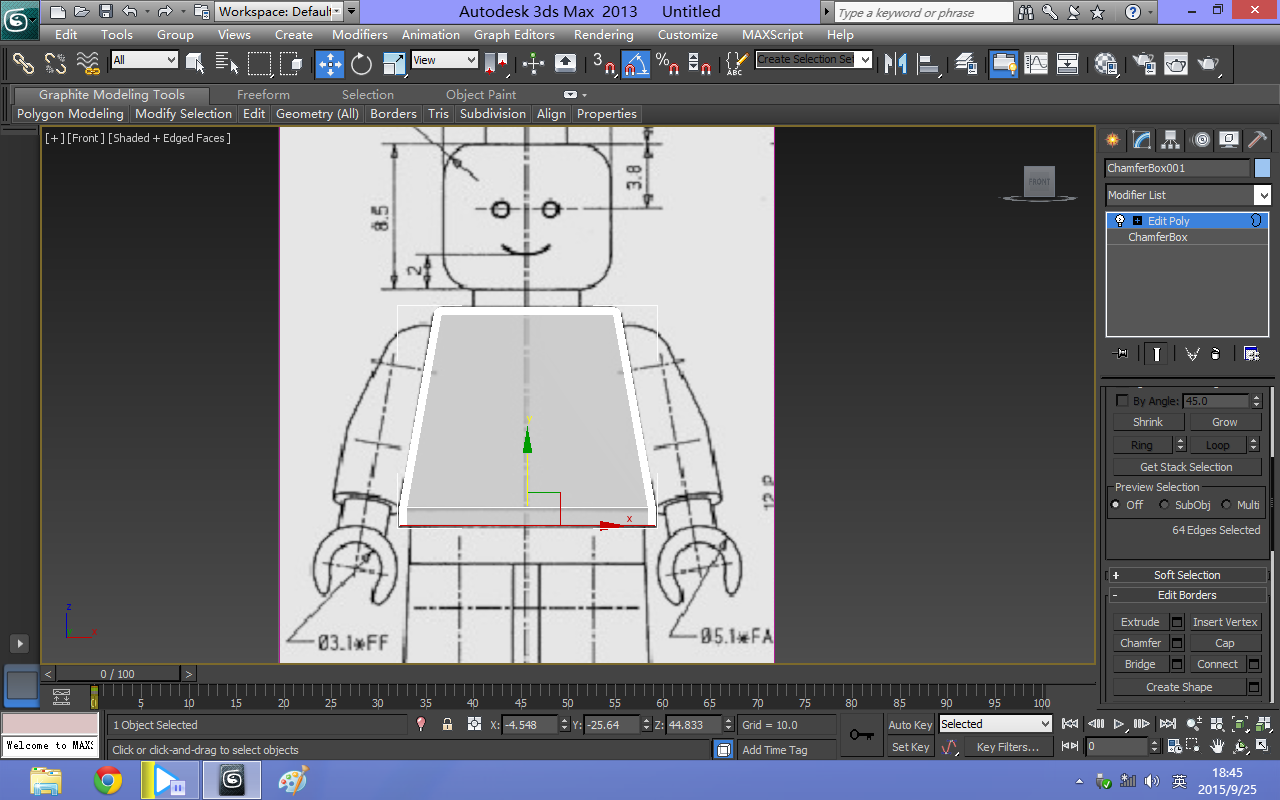This screenshot has width=1280, height=800.
Task: Toggle Auto Key mode on
Action: (x=909, y=724)
